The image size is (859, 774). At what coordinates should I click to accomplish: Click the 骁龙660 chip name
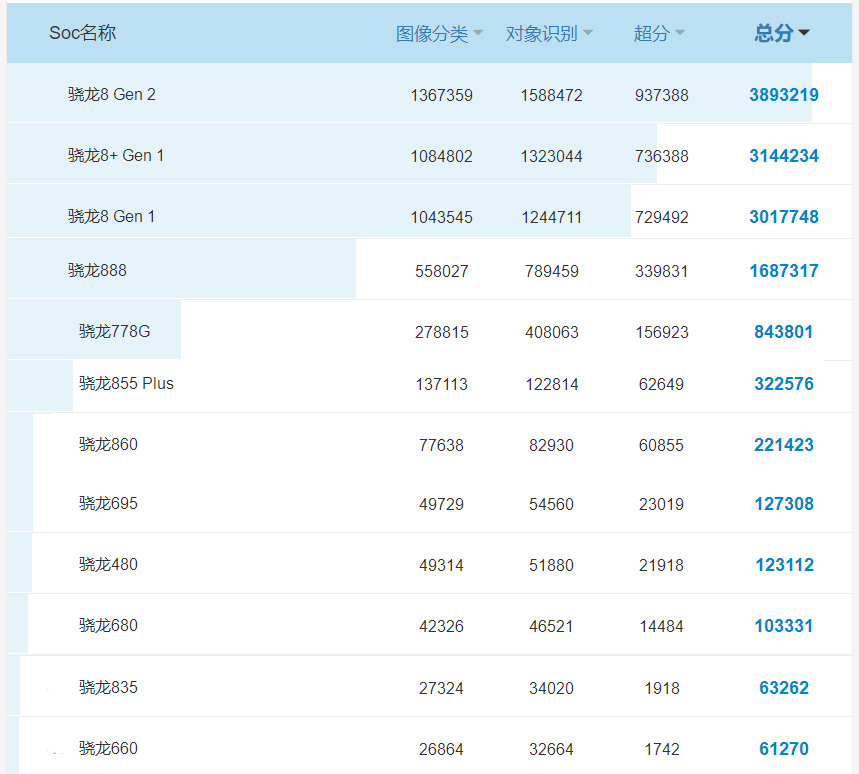(108, 749)
